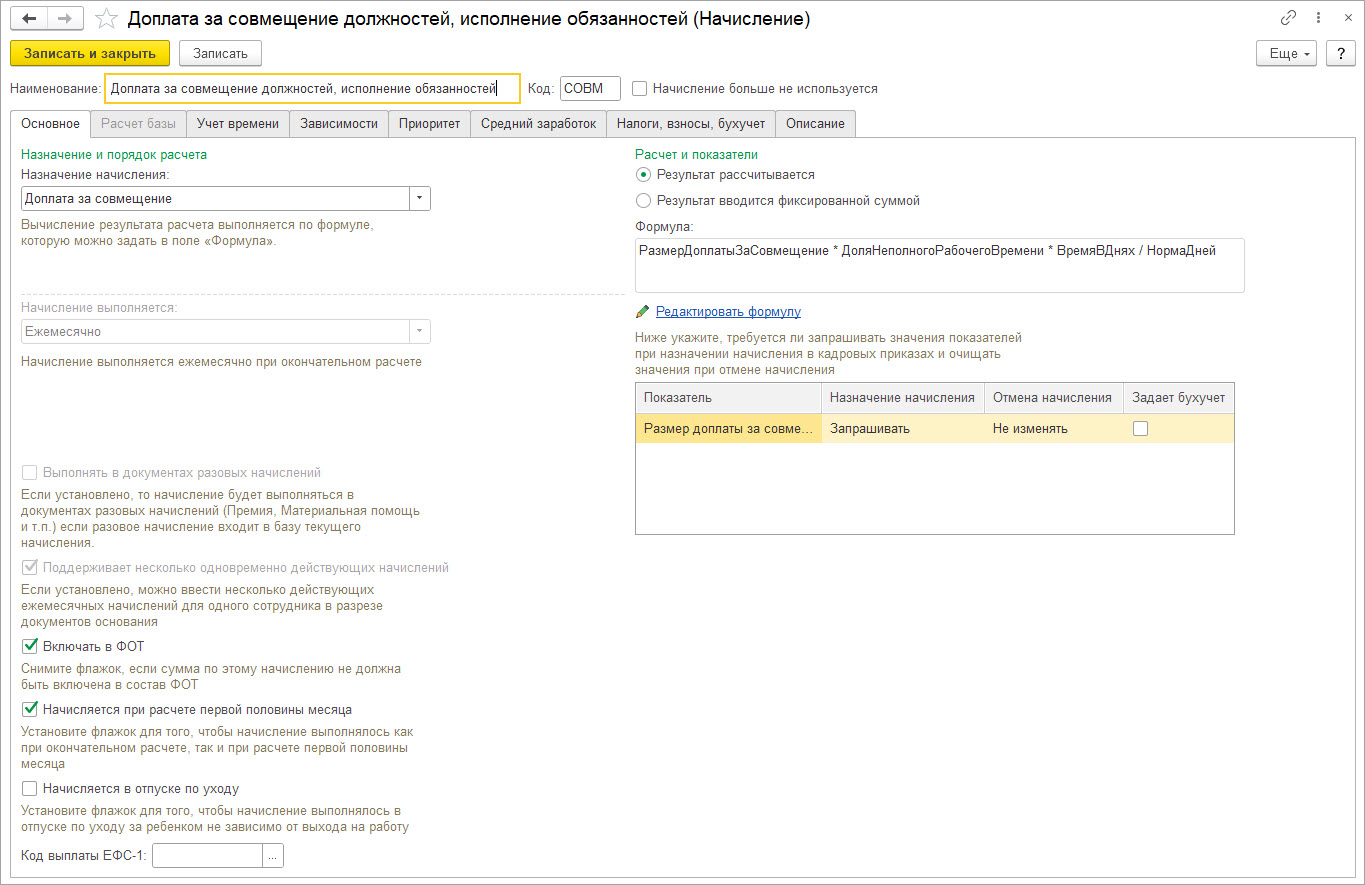Click the Не изменять cell in table
The width and height of the screenshot is (1365, 885).
point(1054,428)
